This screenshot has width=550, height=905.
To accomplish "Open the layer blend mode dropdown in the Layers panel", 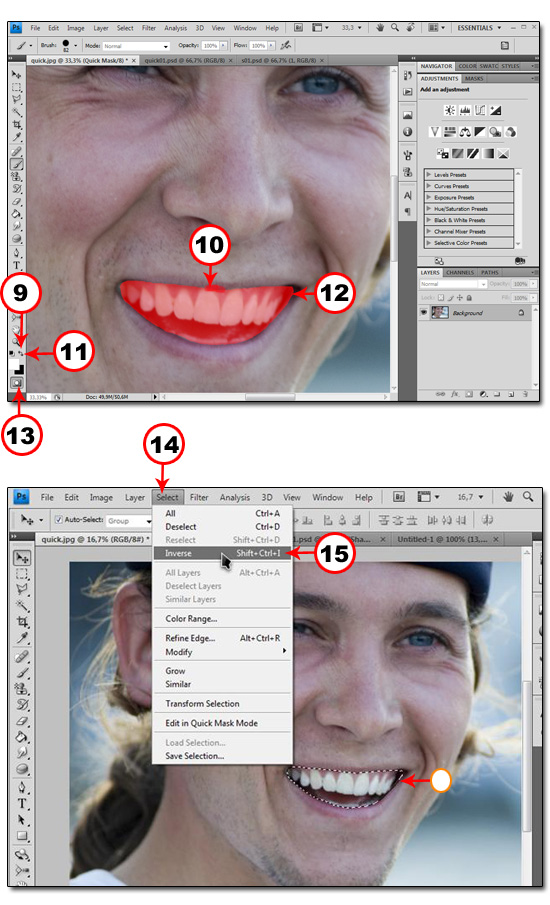I will [453, 284].
